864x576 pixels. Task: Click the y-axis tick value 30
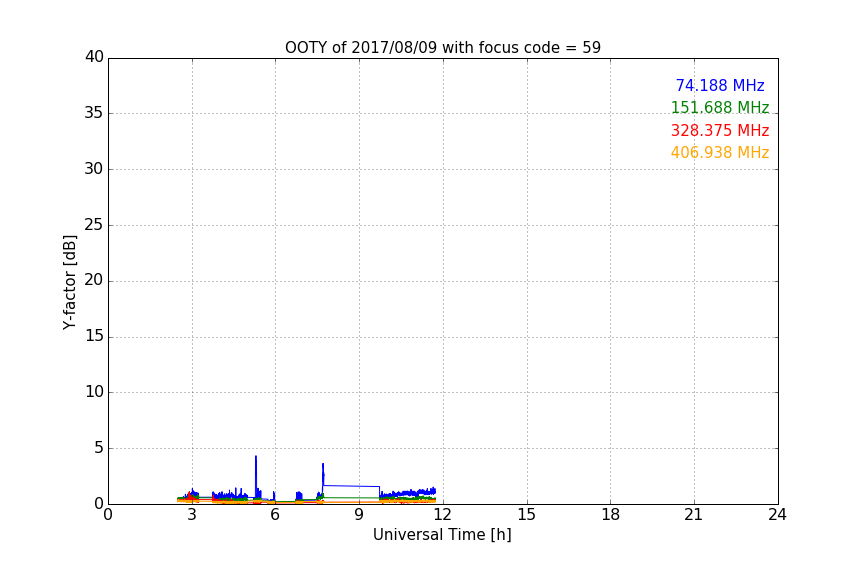(x=94, y=169)
